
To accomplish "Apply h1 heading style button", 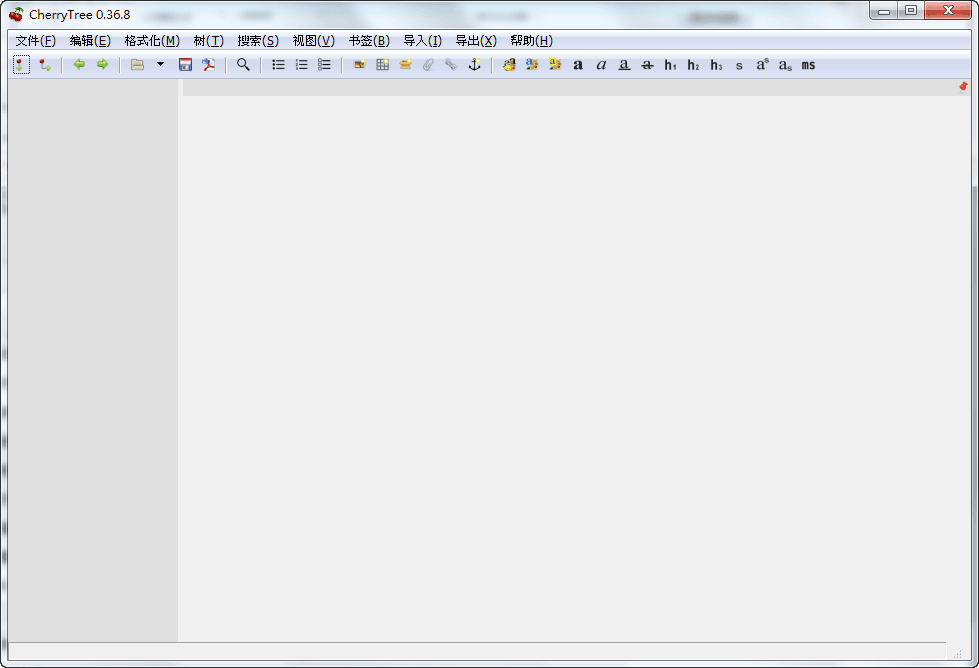I will [x=670, y=65].
